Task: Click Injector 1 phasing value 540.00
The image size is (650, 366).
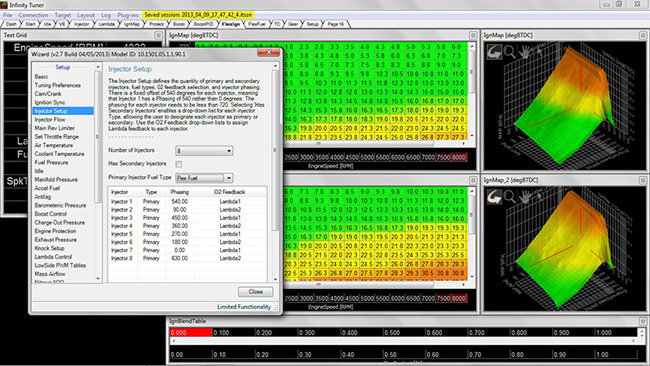Action: pos(179,201)
